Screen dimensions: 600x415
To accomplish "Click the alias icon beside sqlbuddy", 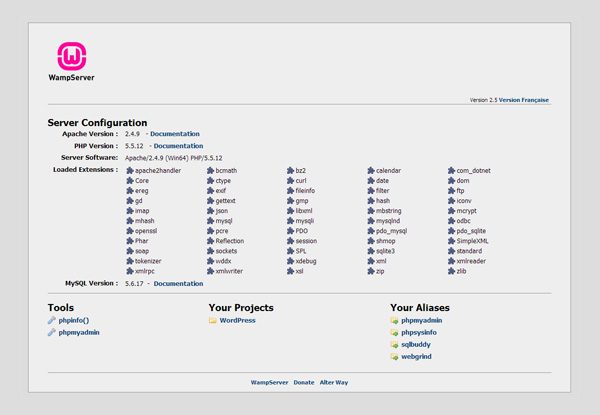I will 395,345.
